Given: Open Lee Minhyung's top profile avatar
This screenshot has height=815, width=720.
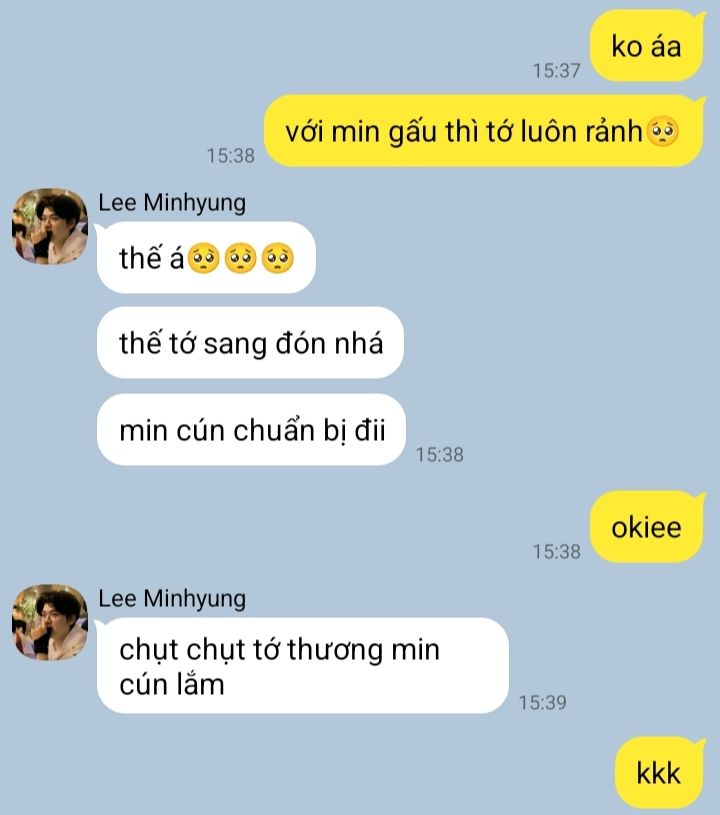Looking at the screenshot, I should 50,226.
